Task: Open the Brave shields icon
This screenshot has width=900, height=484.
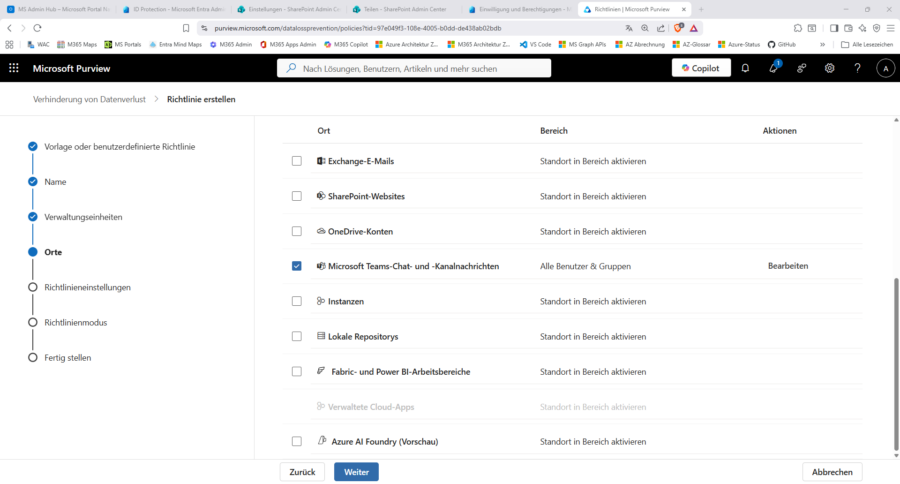Action: tap(678, 28)
